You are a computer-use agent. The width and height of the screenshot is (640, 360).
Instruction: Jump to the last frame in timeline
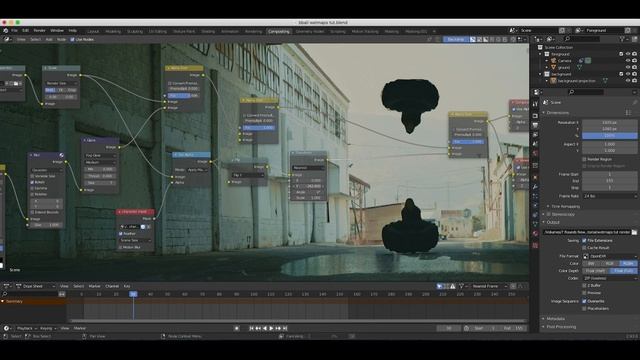pyautogui.click(x=285, y=328)
